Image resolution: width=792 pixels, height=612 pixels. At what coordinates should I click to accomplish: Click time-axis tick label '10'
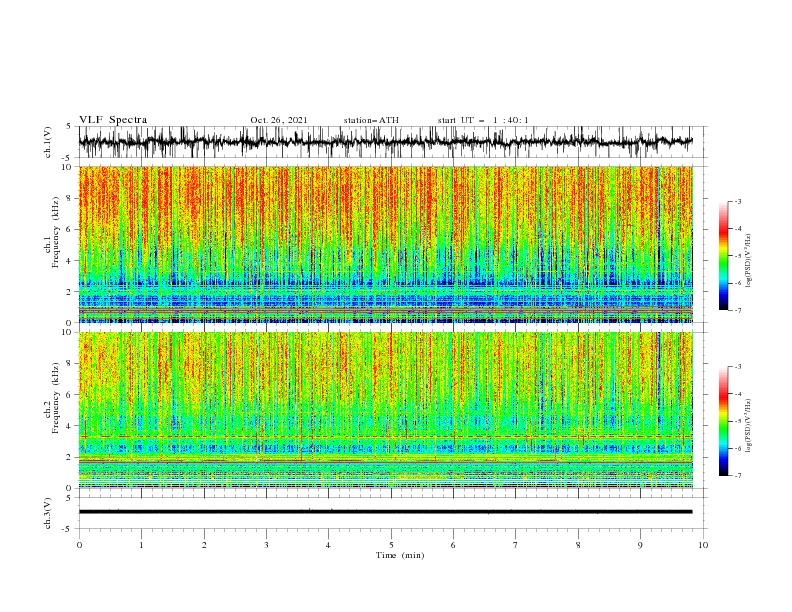pyautogui.click(x=703, y=545)
